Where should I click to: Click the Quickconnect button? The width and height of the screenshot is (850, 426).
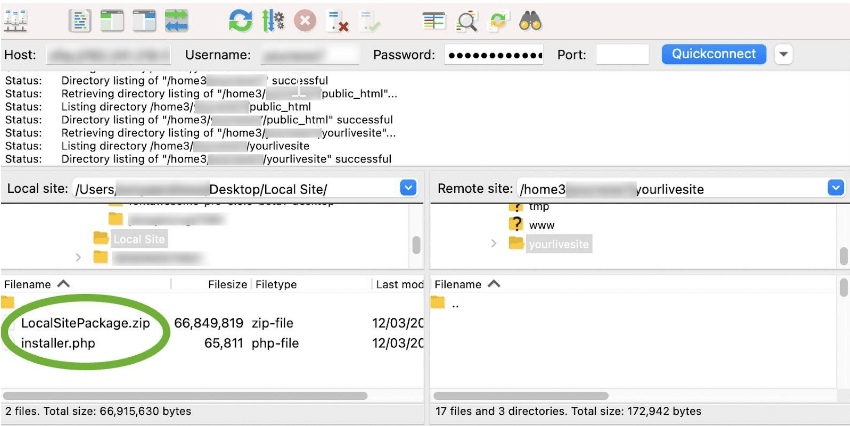pos(713,54)
